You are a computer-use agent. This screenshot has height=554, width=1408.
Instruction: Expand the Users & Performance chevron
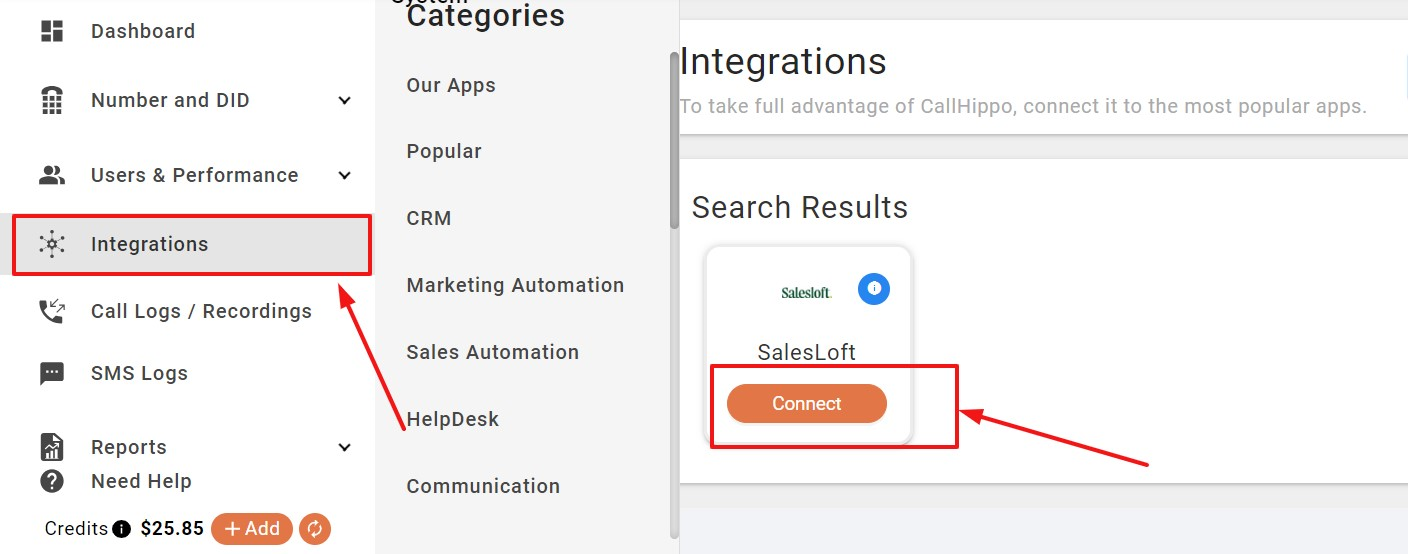click(345, 175)
